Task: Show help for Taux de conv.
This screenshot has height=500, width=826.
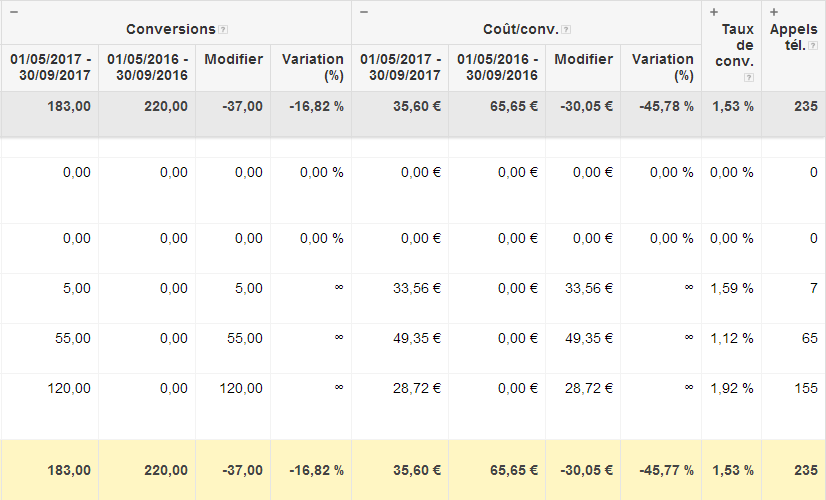Action: [749, 77]
